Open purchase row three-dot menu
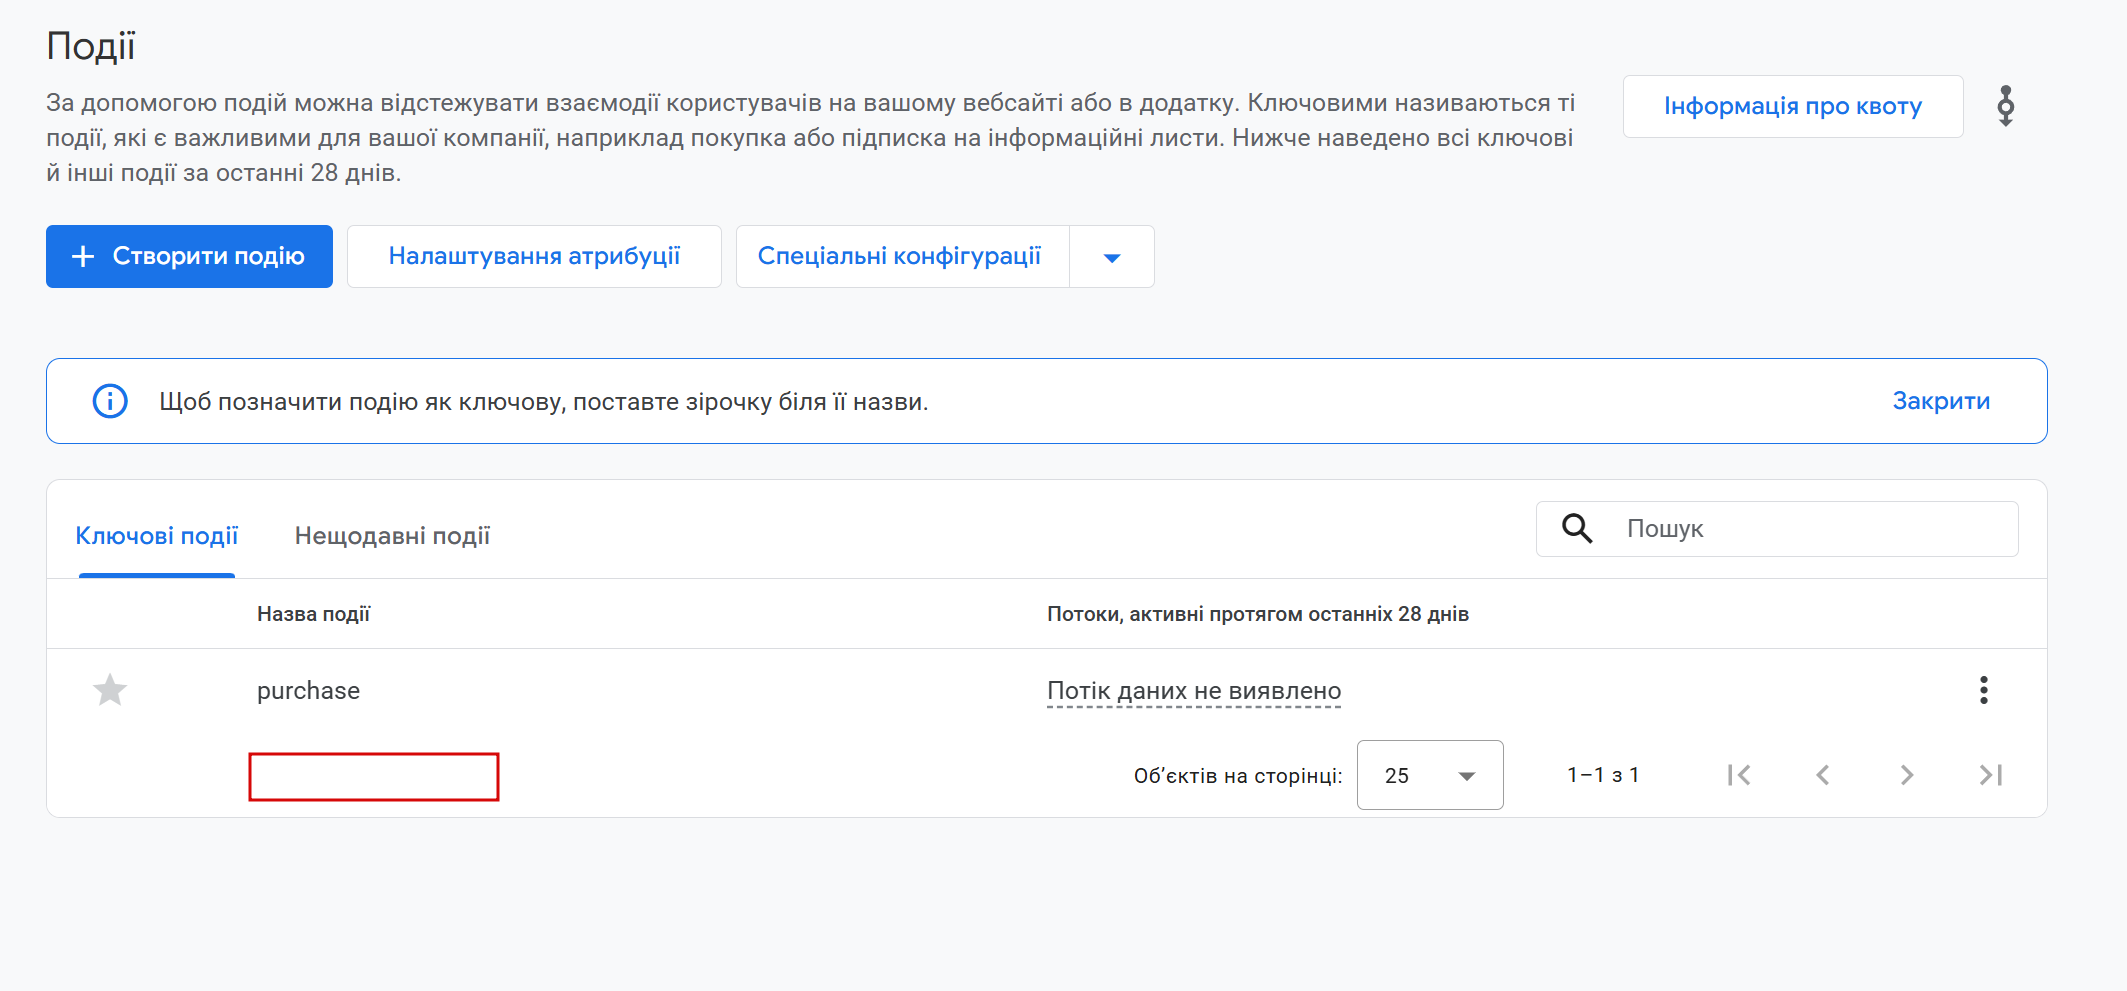 click(1983, 690)
